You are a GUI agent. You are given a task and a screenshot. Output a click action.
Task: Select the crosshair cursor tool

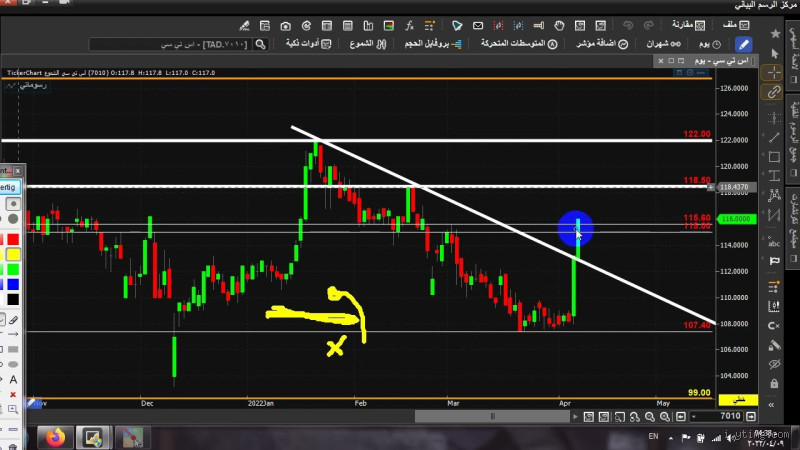pos(773,73)
